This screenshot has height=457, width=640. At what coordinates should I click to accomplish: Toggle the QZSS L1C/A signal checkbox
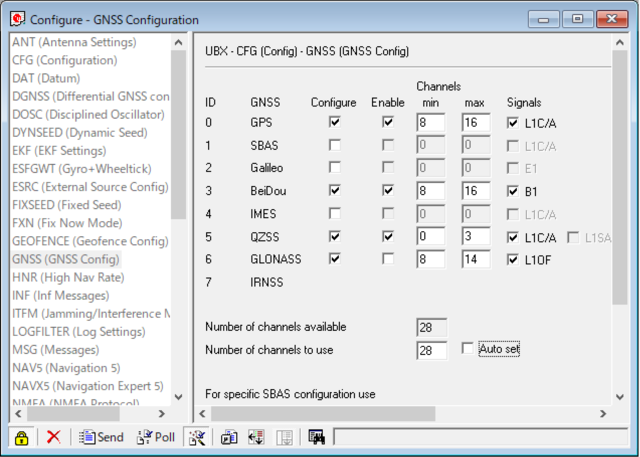(x=513, y=237)
